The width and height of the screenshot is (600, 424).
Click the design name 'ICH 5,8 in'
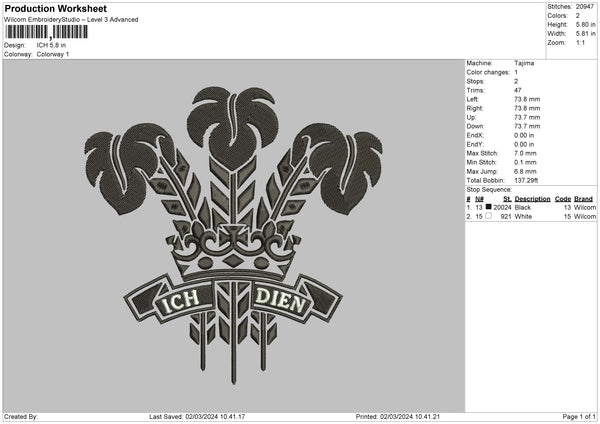point(51,45)
